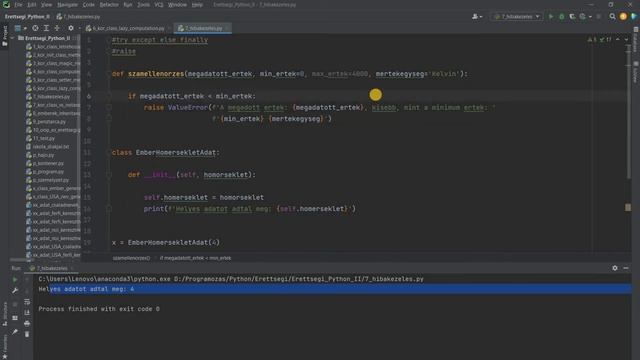Open Tools menu
This screenshot has width=640, height=360.
pos(143,5)
